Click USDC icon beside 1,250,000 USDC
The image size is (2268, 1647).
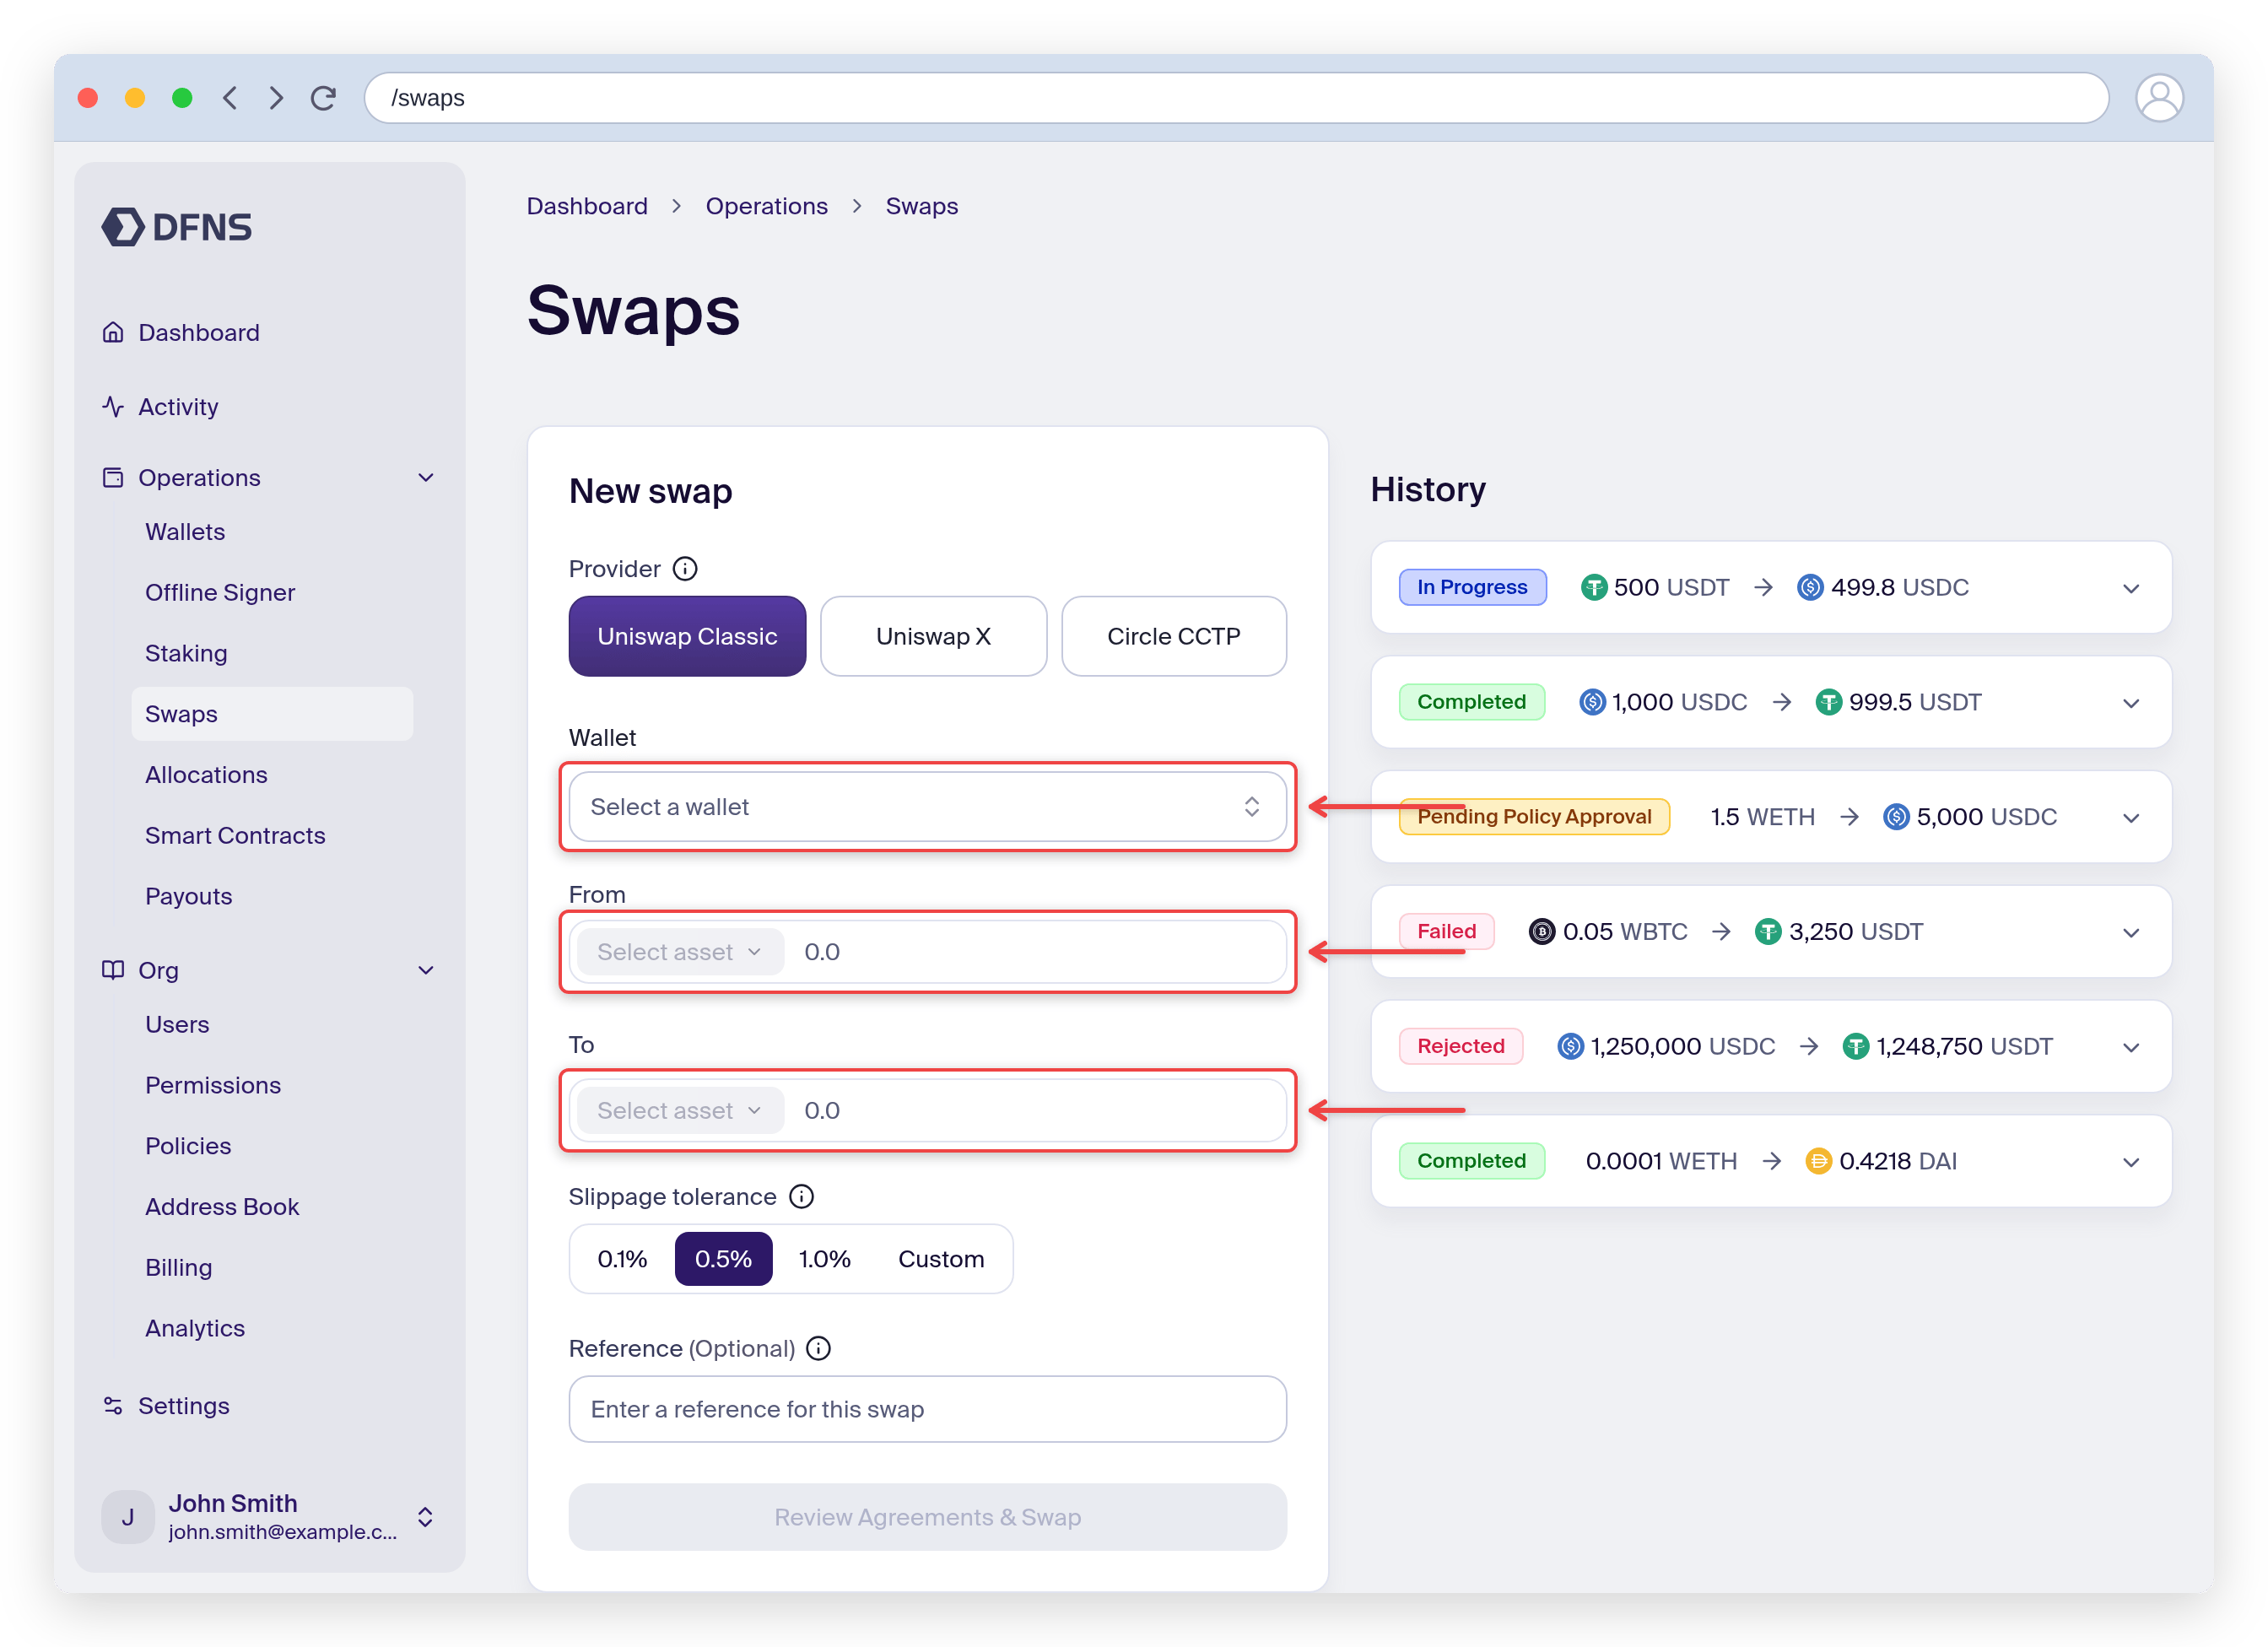pos(1571,1047)
